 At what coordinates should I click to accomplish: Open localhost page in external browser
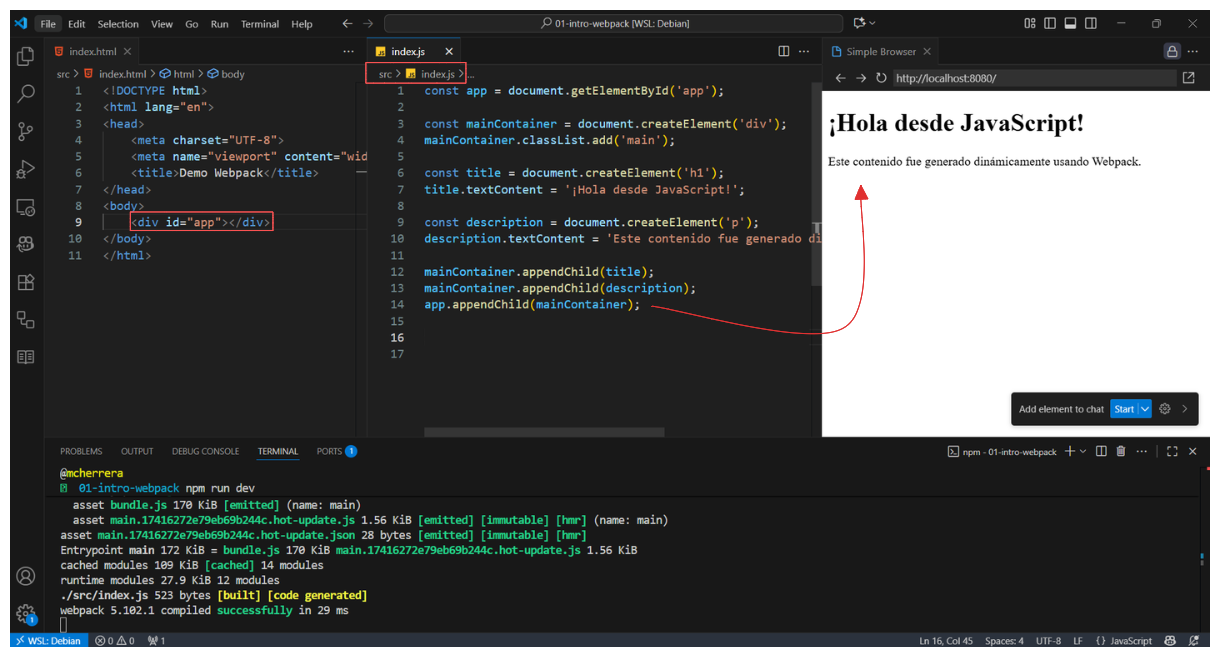[1188, 78]
